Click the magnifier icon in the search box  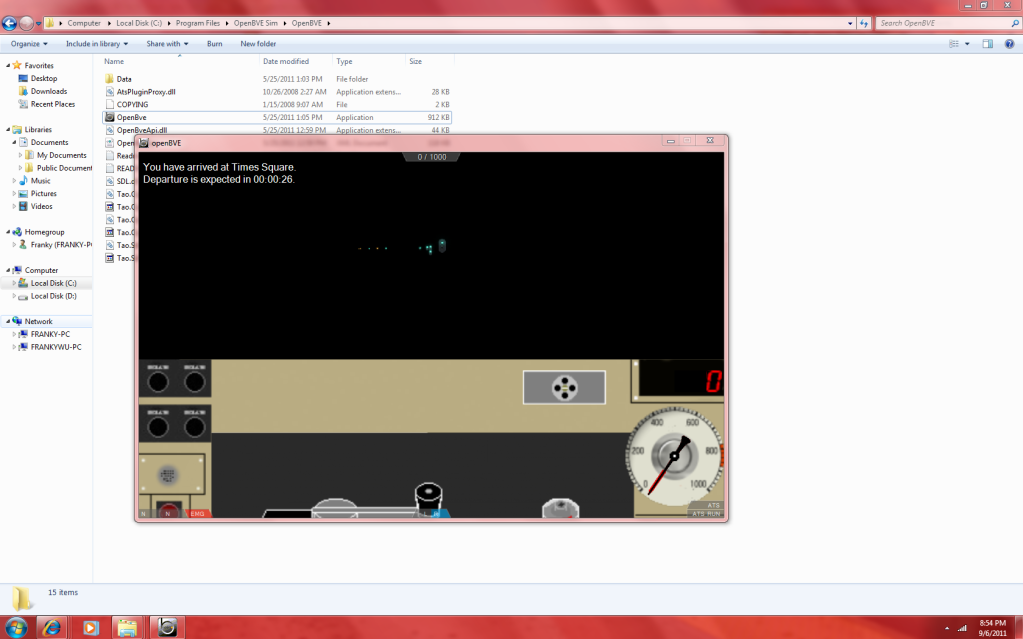(x=1015, y=23)
